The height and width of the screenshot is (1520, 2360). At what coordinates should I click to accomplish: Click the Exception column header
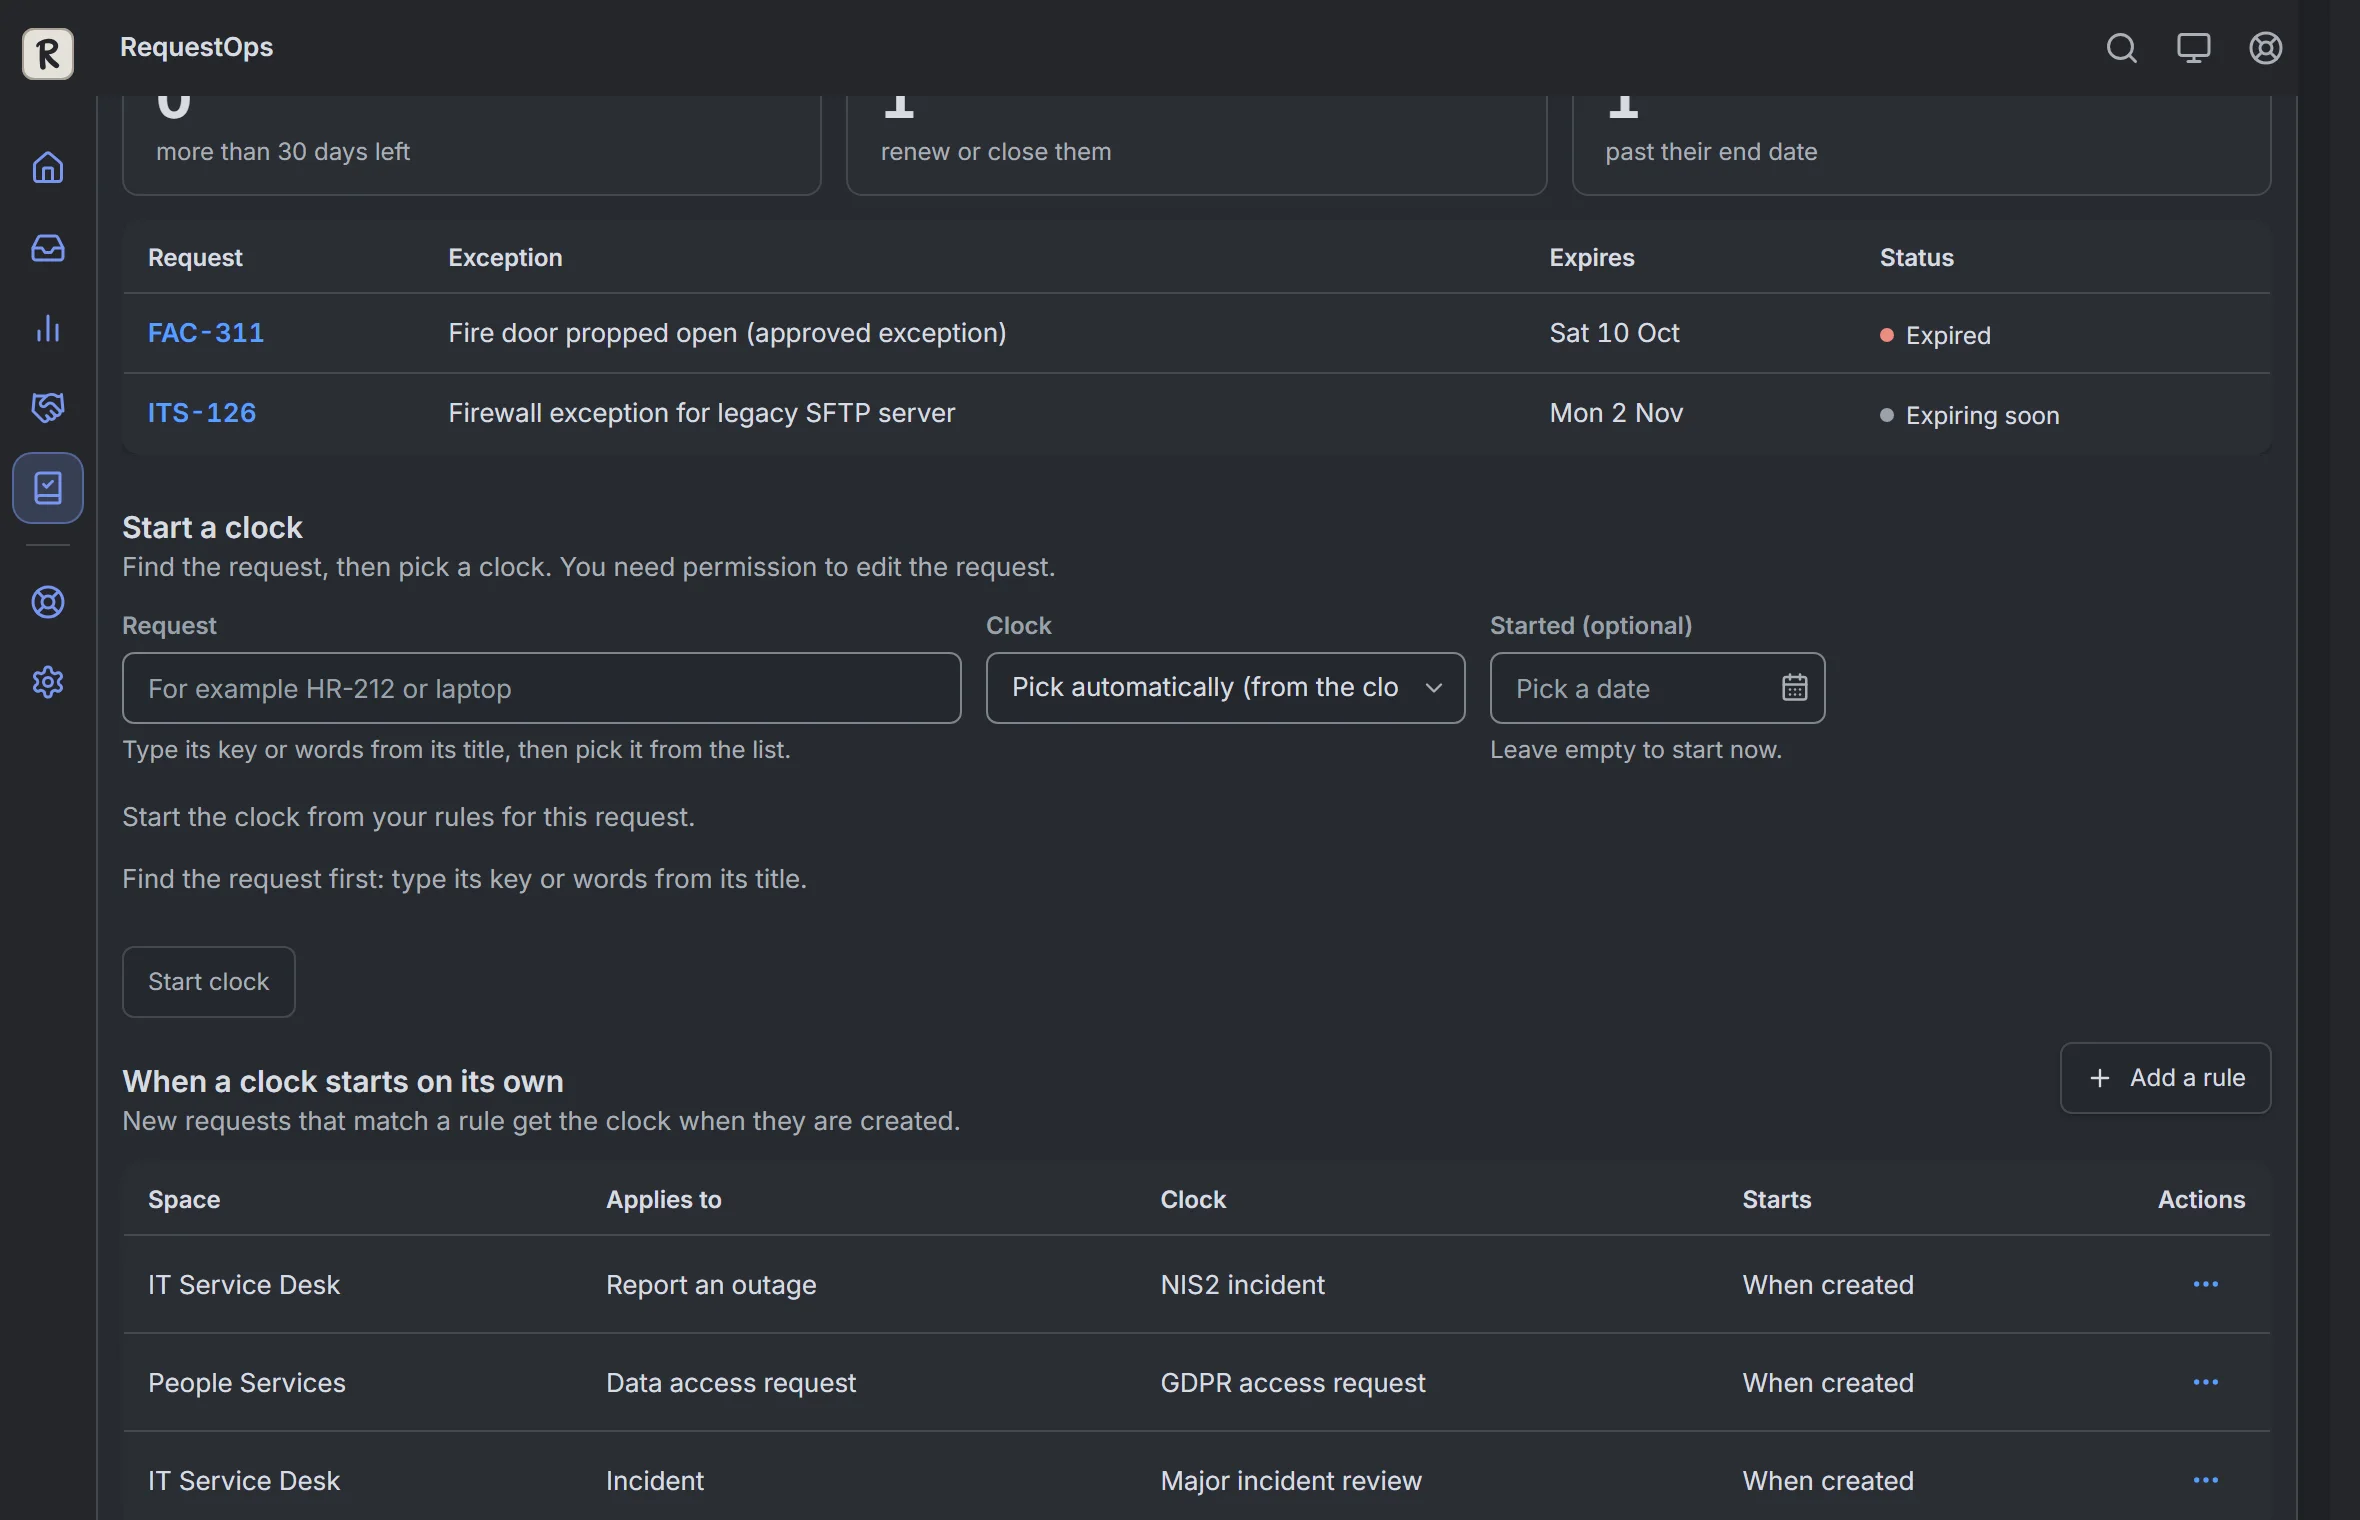click(505, 257)
